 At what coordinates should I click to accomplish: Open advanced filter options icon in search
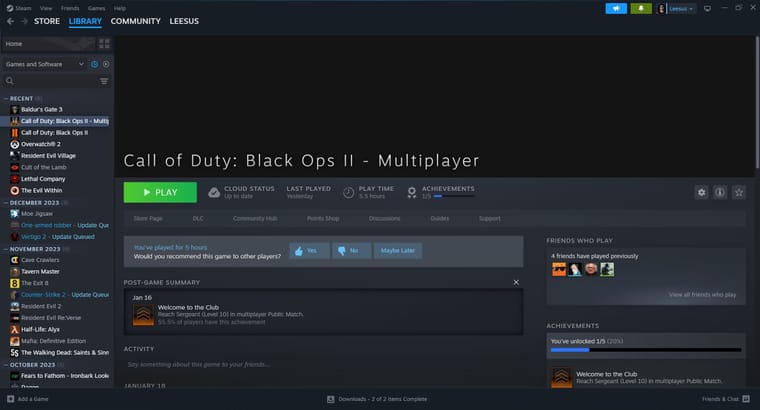[104, 81]
